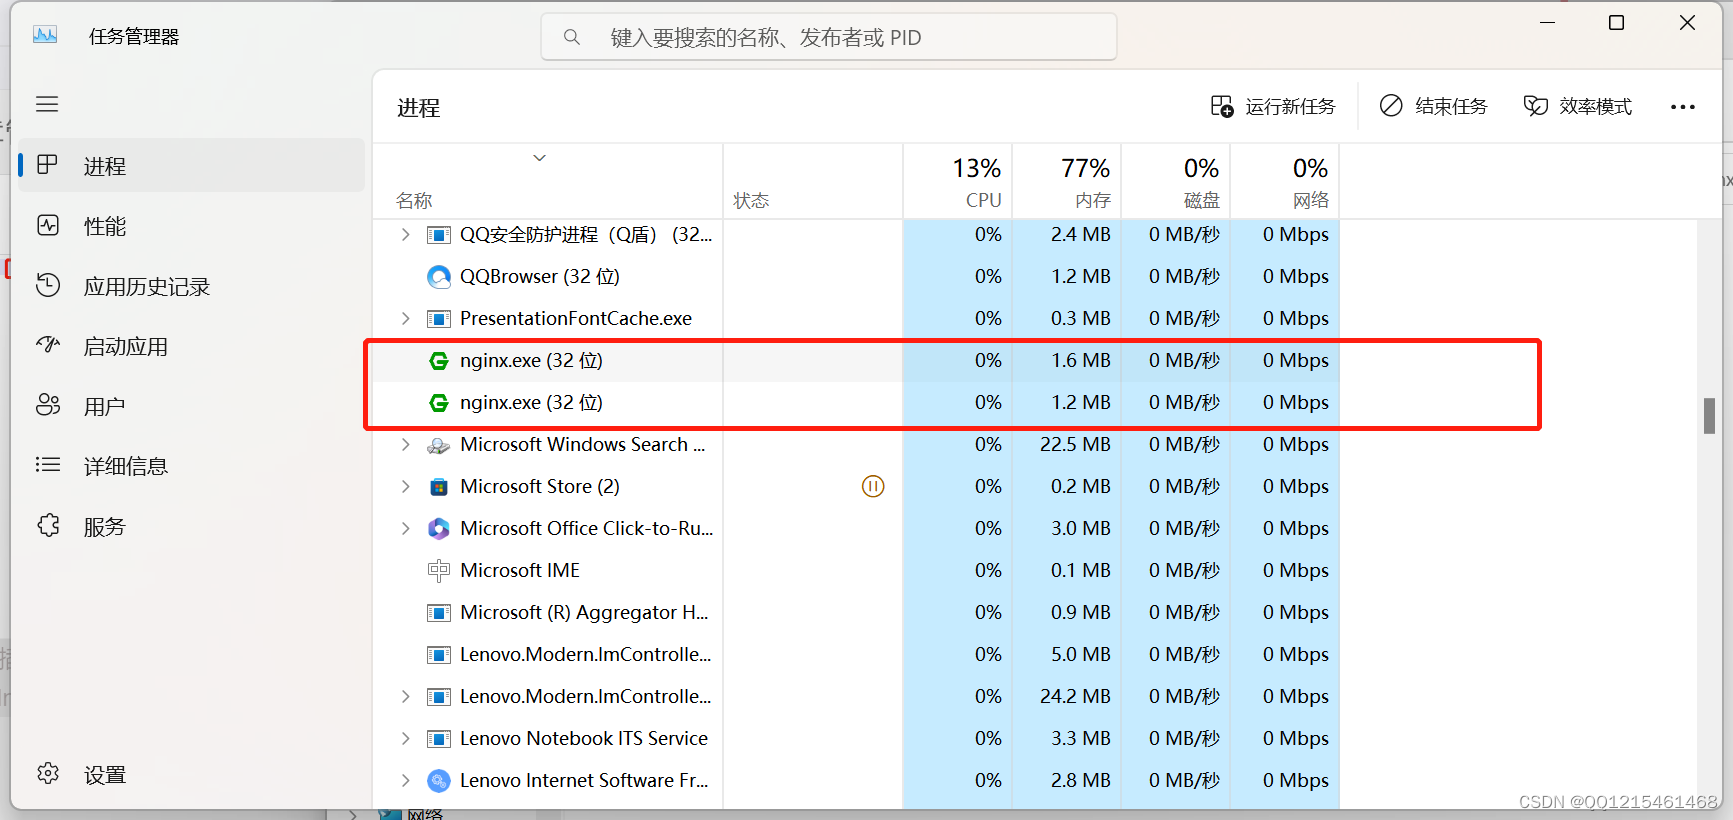The height and width of the screenshot is (820, 1733).
Task: Click the first nginx.exe green icon
Action: click(x=438, y=360)
